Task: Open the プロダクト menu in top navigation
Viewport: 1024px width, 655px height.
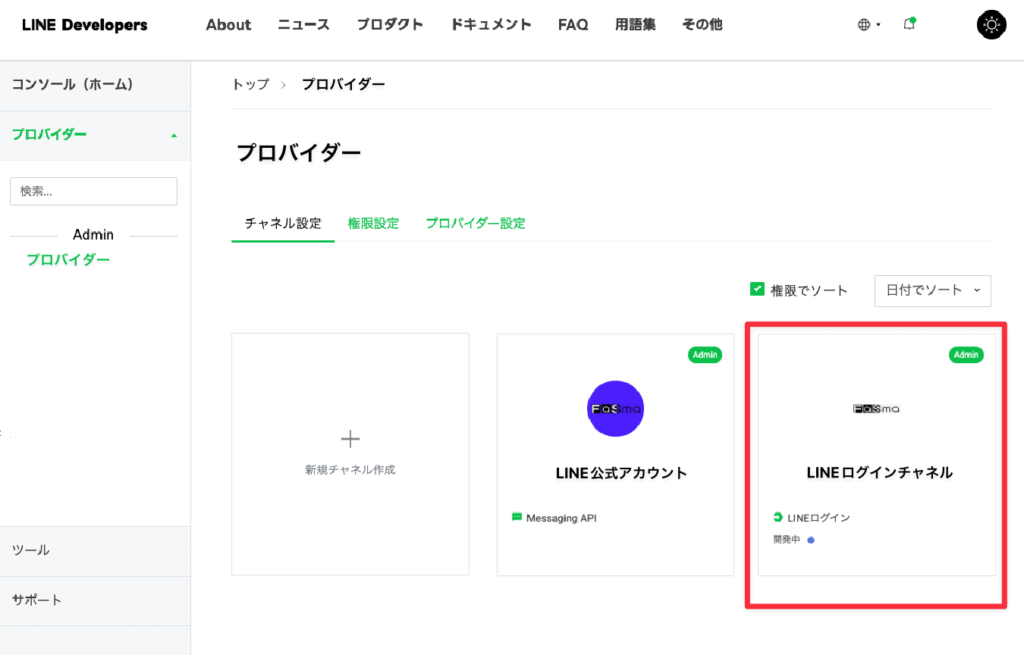Action: coord(390,25)
